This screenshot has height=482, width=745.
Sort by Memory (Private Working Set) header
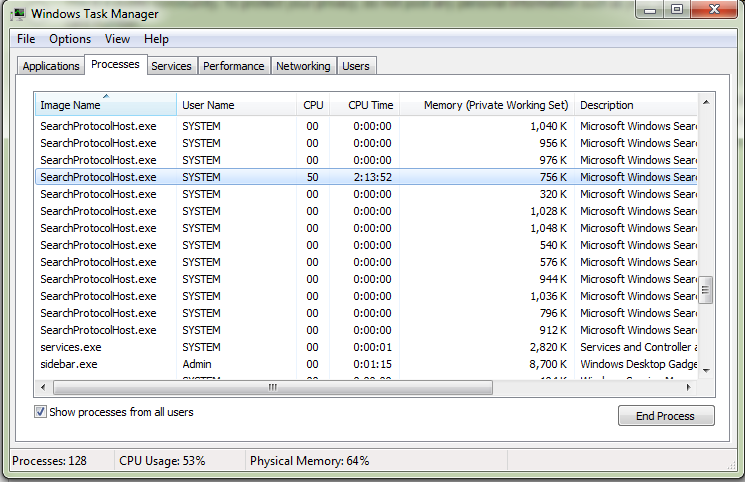click(487, 105)
